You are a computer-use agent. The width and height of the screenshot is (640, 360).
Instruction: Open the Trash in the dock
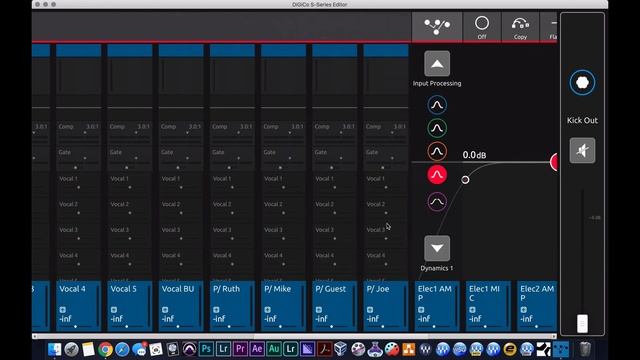coord(585,349)
